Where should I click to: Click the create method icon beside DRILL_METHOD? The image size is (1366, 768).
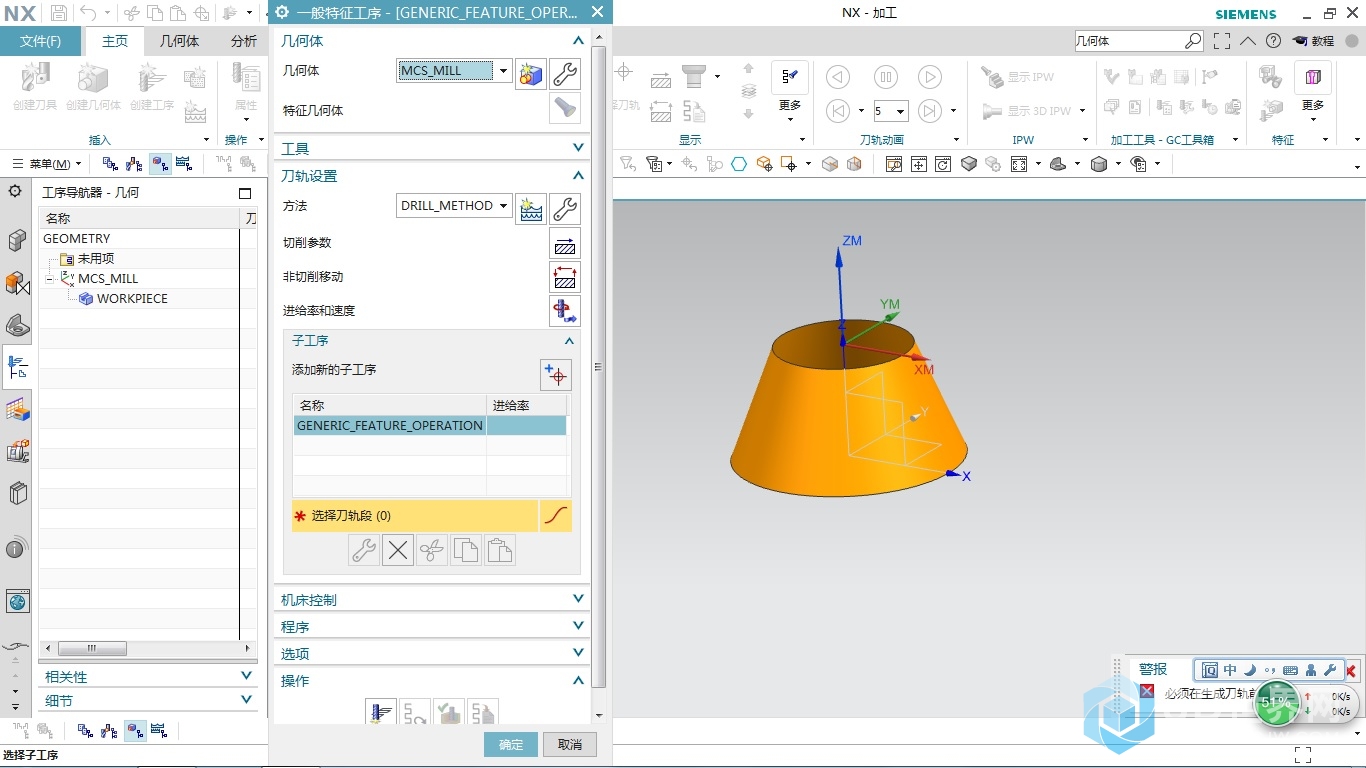531,208
